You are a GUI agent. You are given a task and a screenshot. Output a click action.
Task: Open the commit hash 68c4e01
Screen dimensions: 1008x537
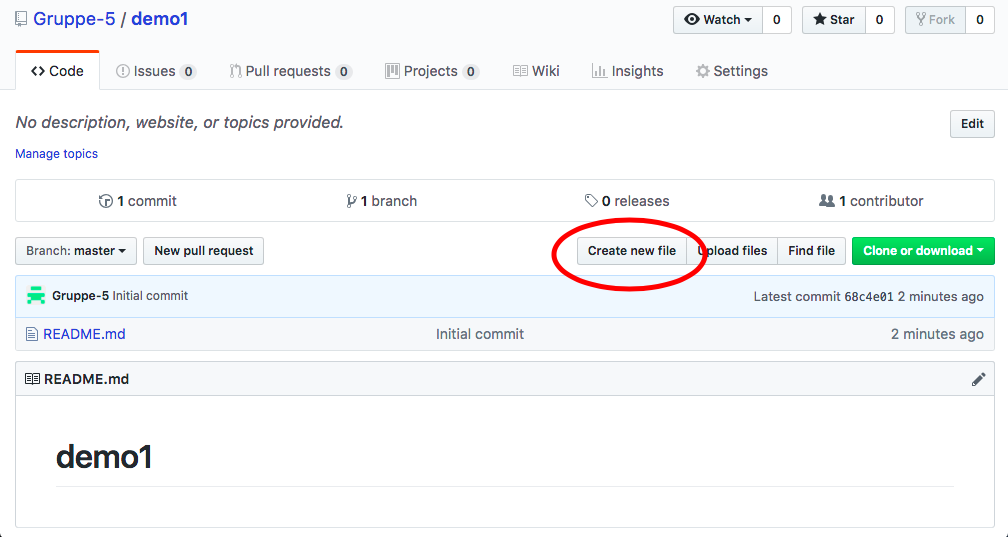click(x=868, y=296)
